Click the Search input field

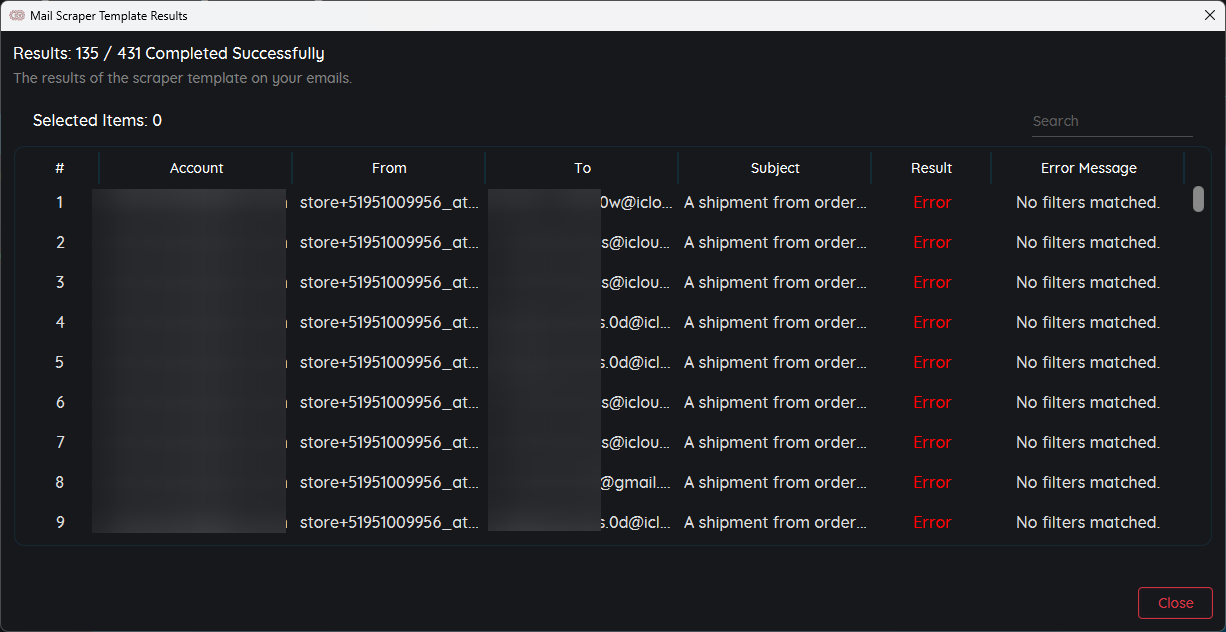coord(1111,121)
